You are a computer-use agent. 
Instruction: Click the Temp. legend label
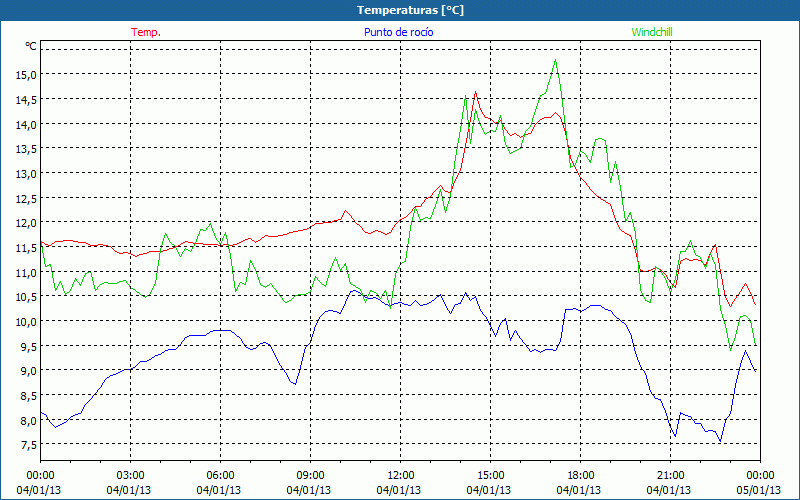coord(146,32)
